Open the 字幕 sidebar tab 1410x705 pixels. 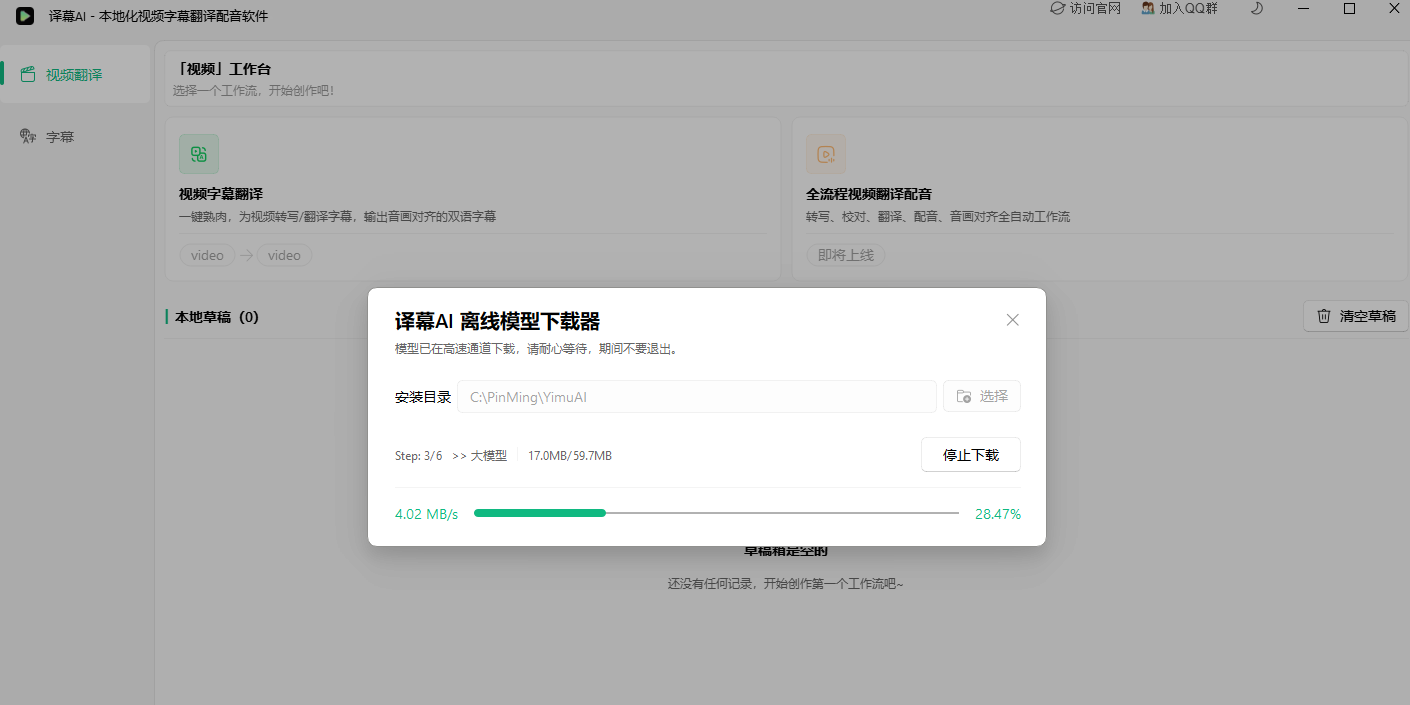click(x=75, y=137)
